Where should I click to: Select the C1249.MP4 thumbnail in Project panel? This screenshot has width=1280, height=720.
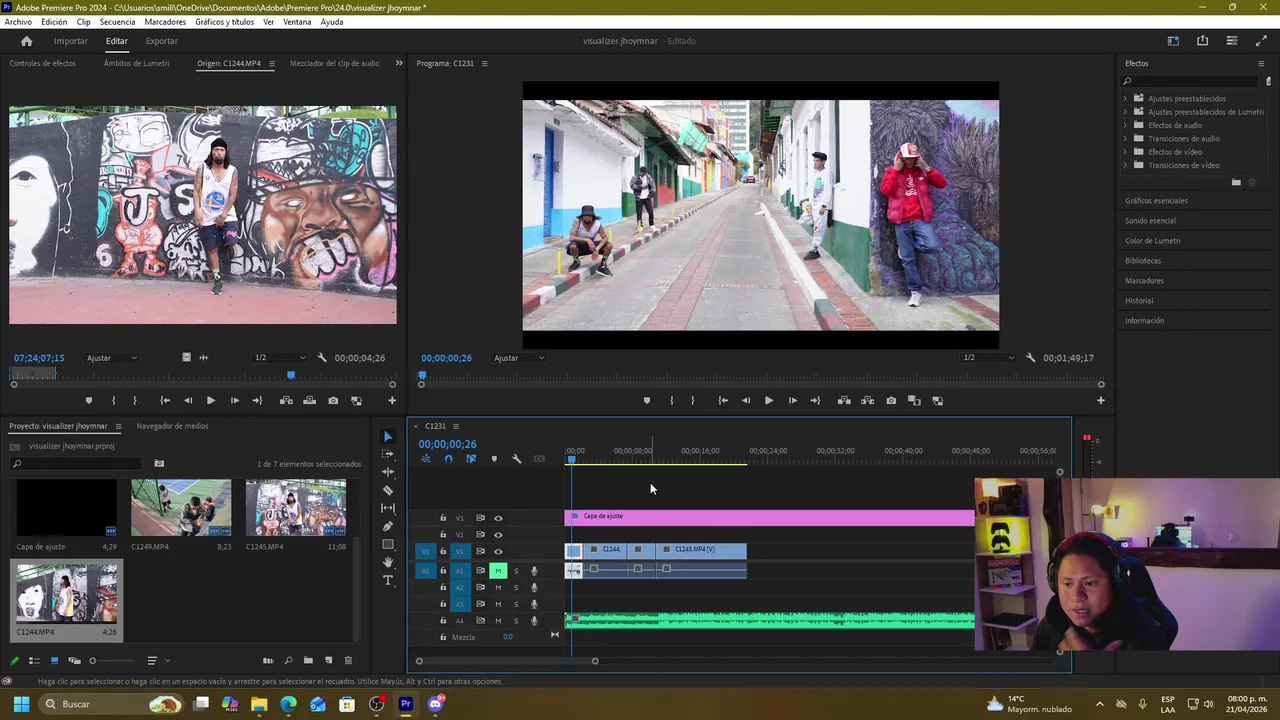(x=181, y=508)
